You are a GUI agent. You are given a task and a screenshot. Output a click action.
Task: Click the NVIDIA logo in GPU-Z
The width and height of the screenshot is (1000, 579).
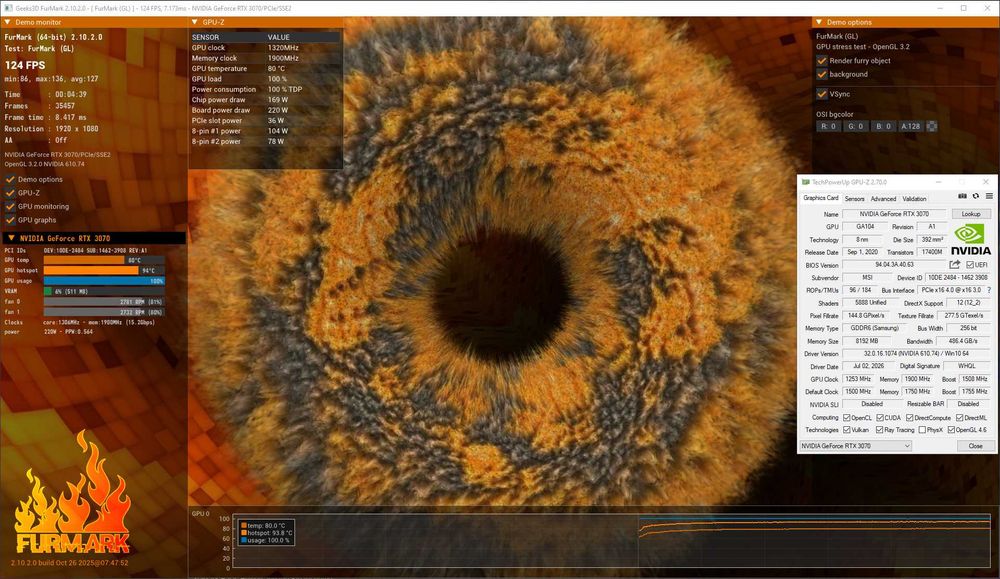click(x=971, y=240)
